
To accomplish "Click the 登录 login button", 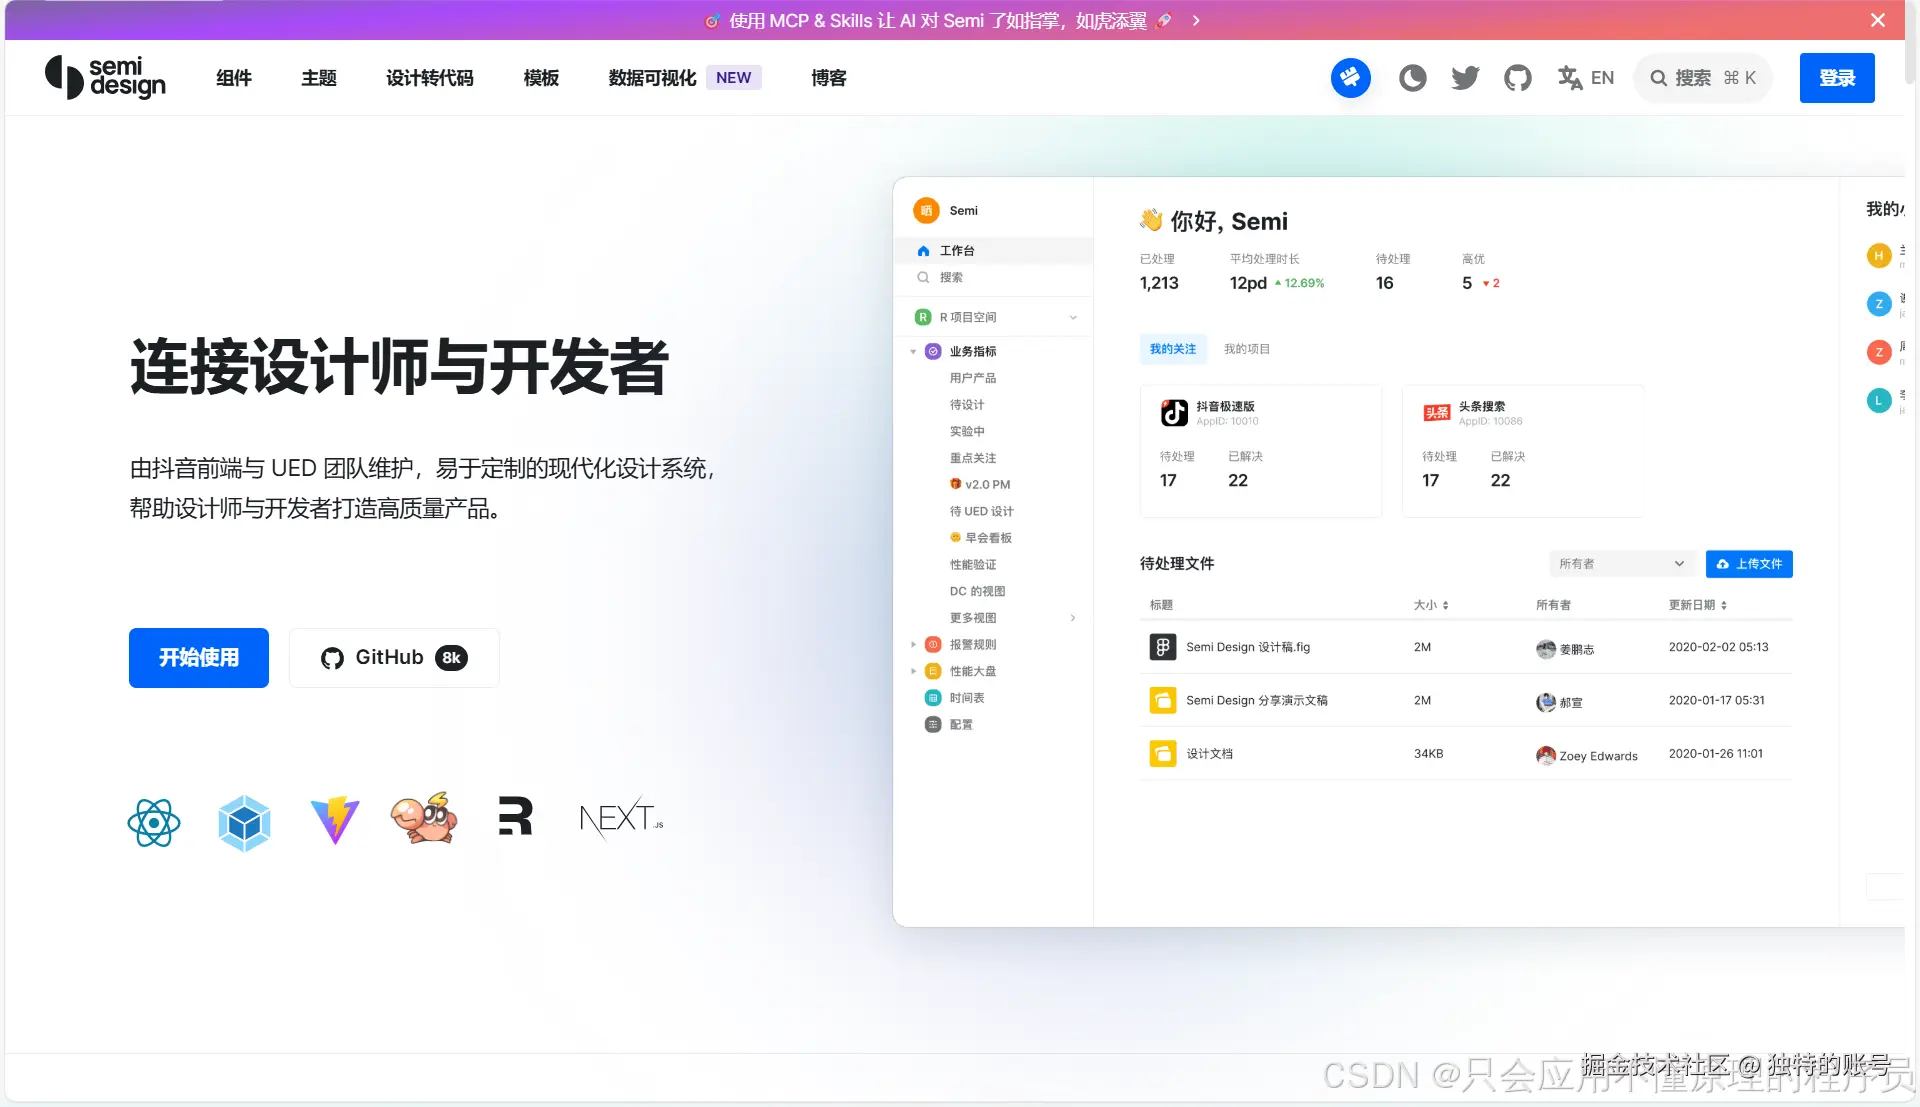I will click(x=1836, y=78).
